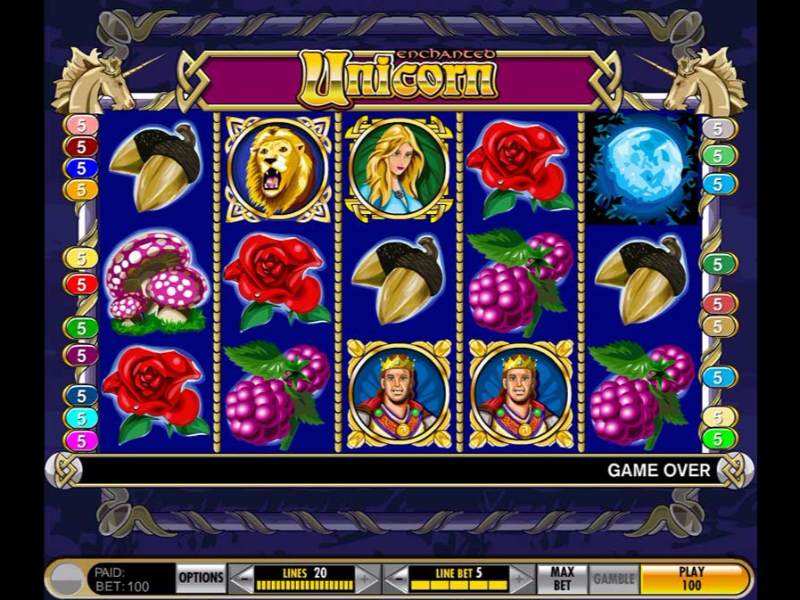
Task: Open the Options menu
Action: 201,579
